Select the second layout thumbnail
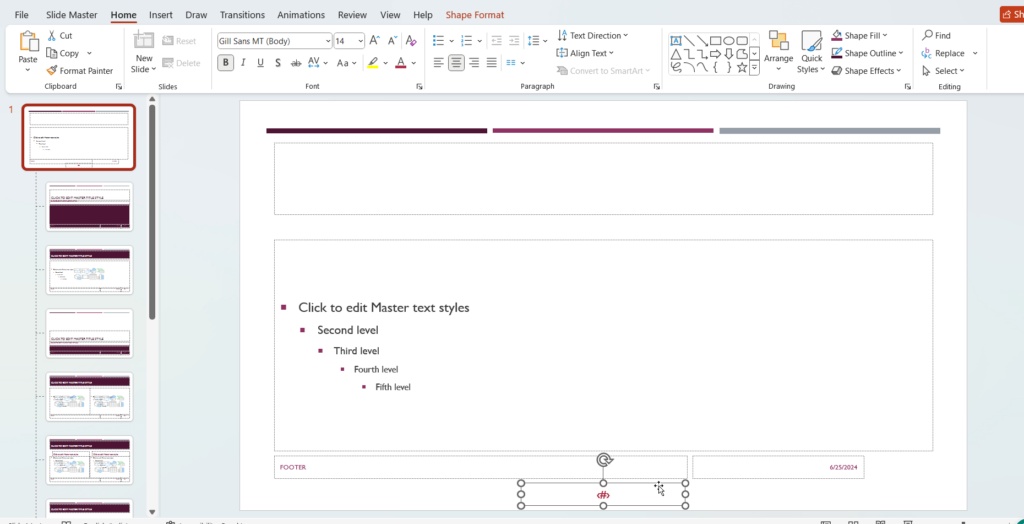Viewport: 1024px width, 524px height. pos(89,207)
